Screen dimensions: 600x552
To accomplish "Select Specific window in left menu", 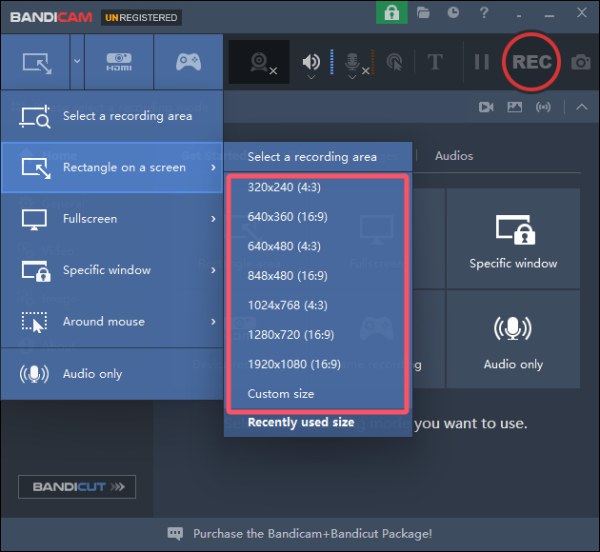I will pos(112,270).
